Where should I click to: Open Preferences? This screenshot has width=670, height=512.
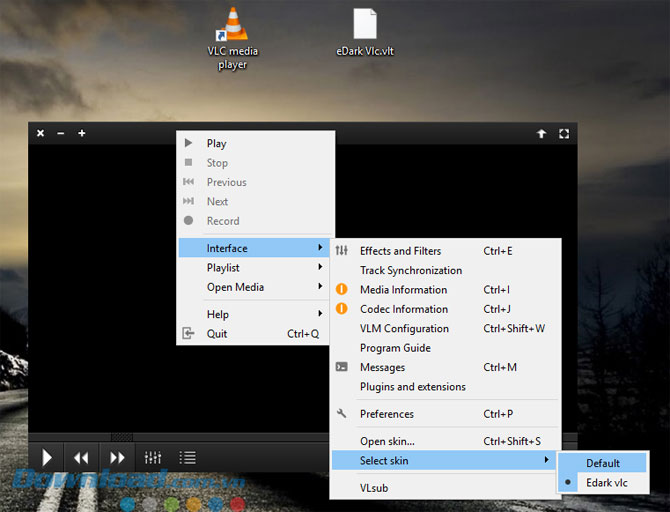pyautogui.click(x=445, y=414)
